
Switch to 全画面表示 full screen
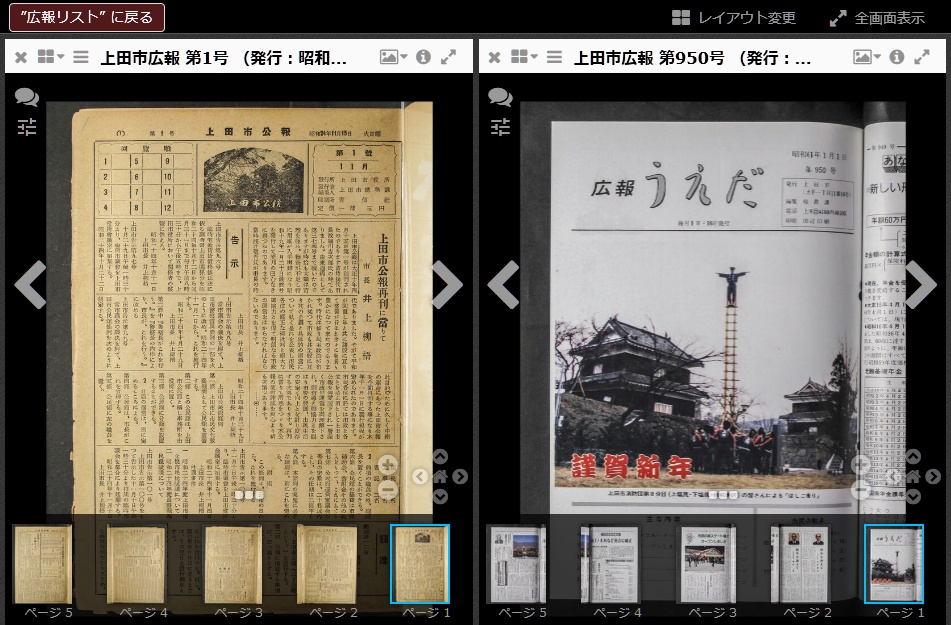point(877,18)
